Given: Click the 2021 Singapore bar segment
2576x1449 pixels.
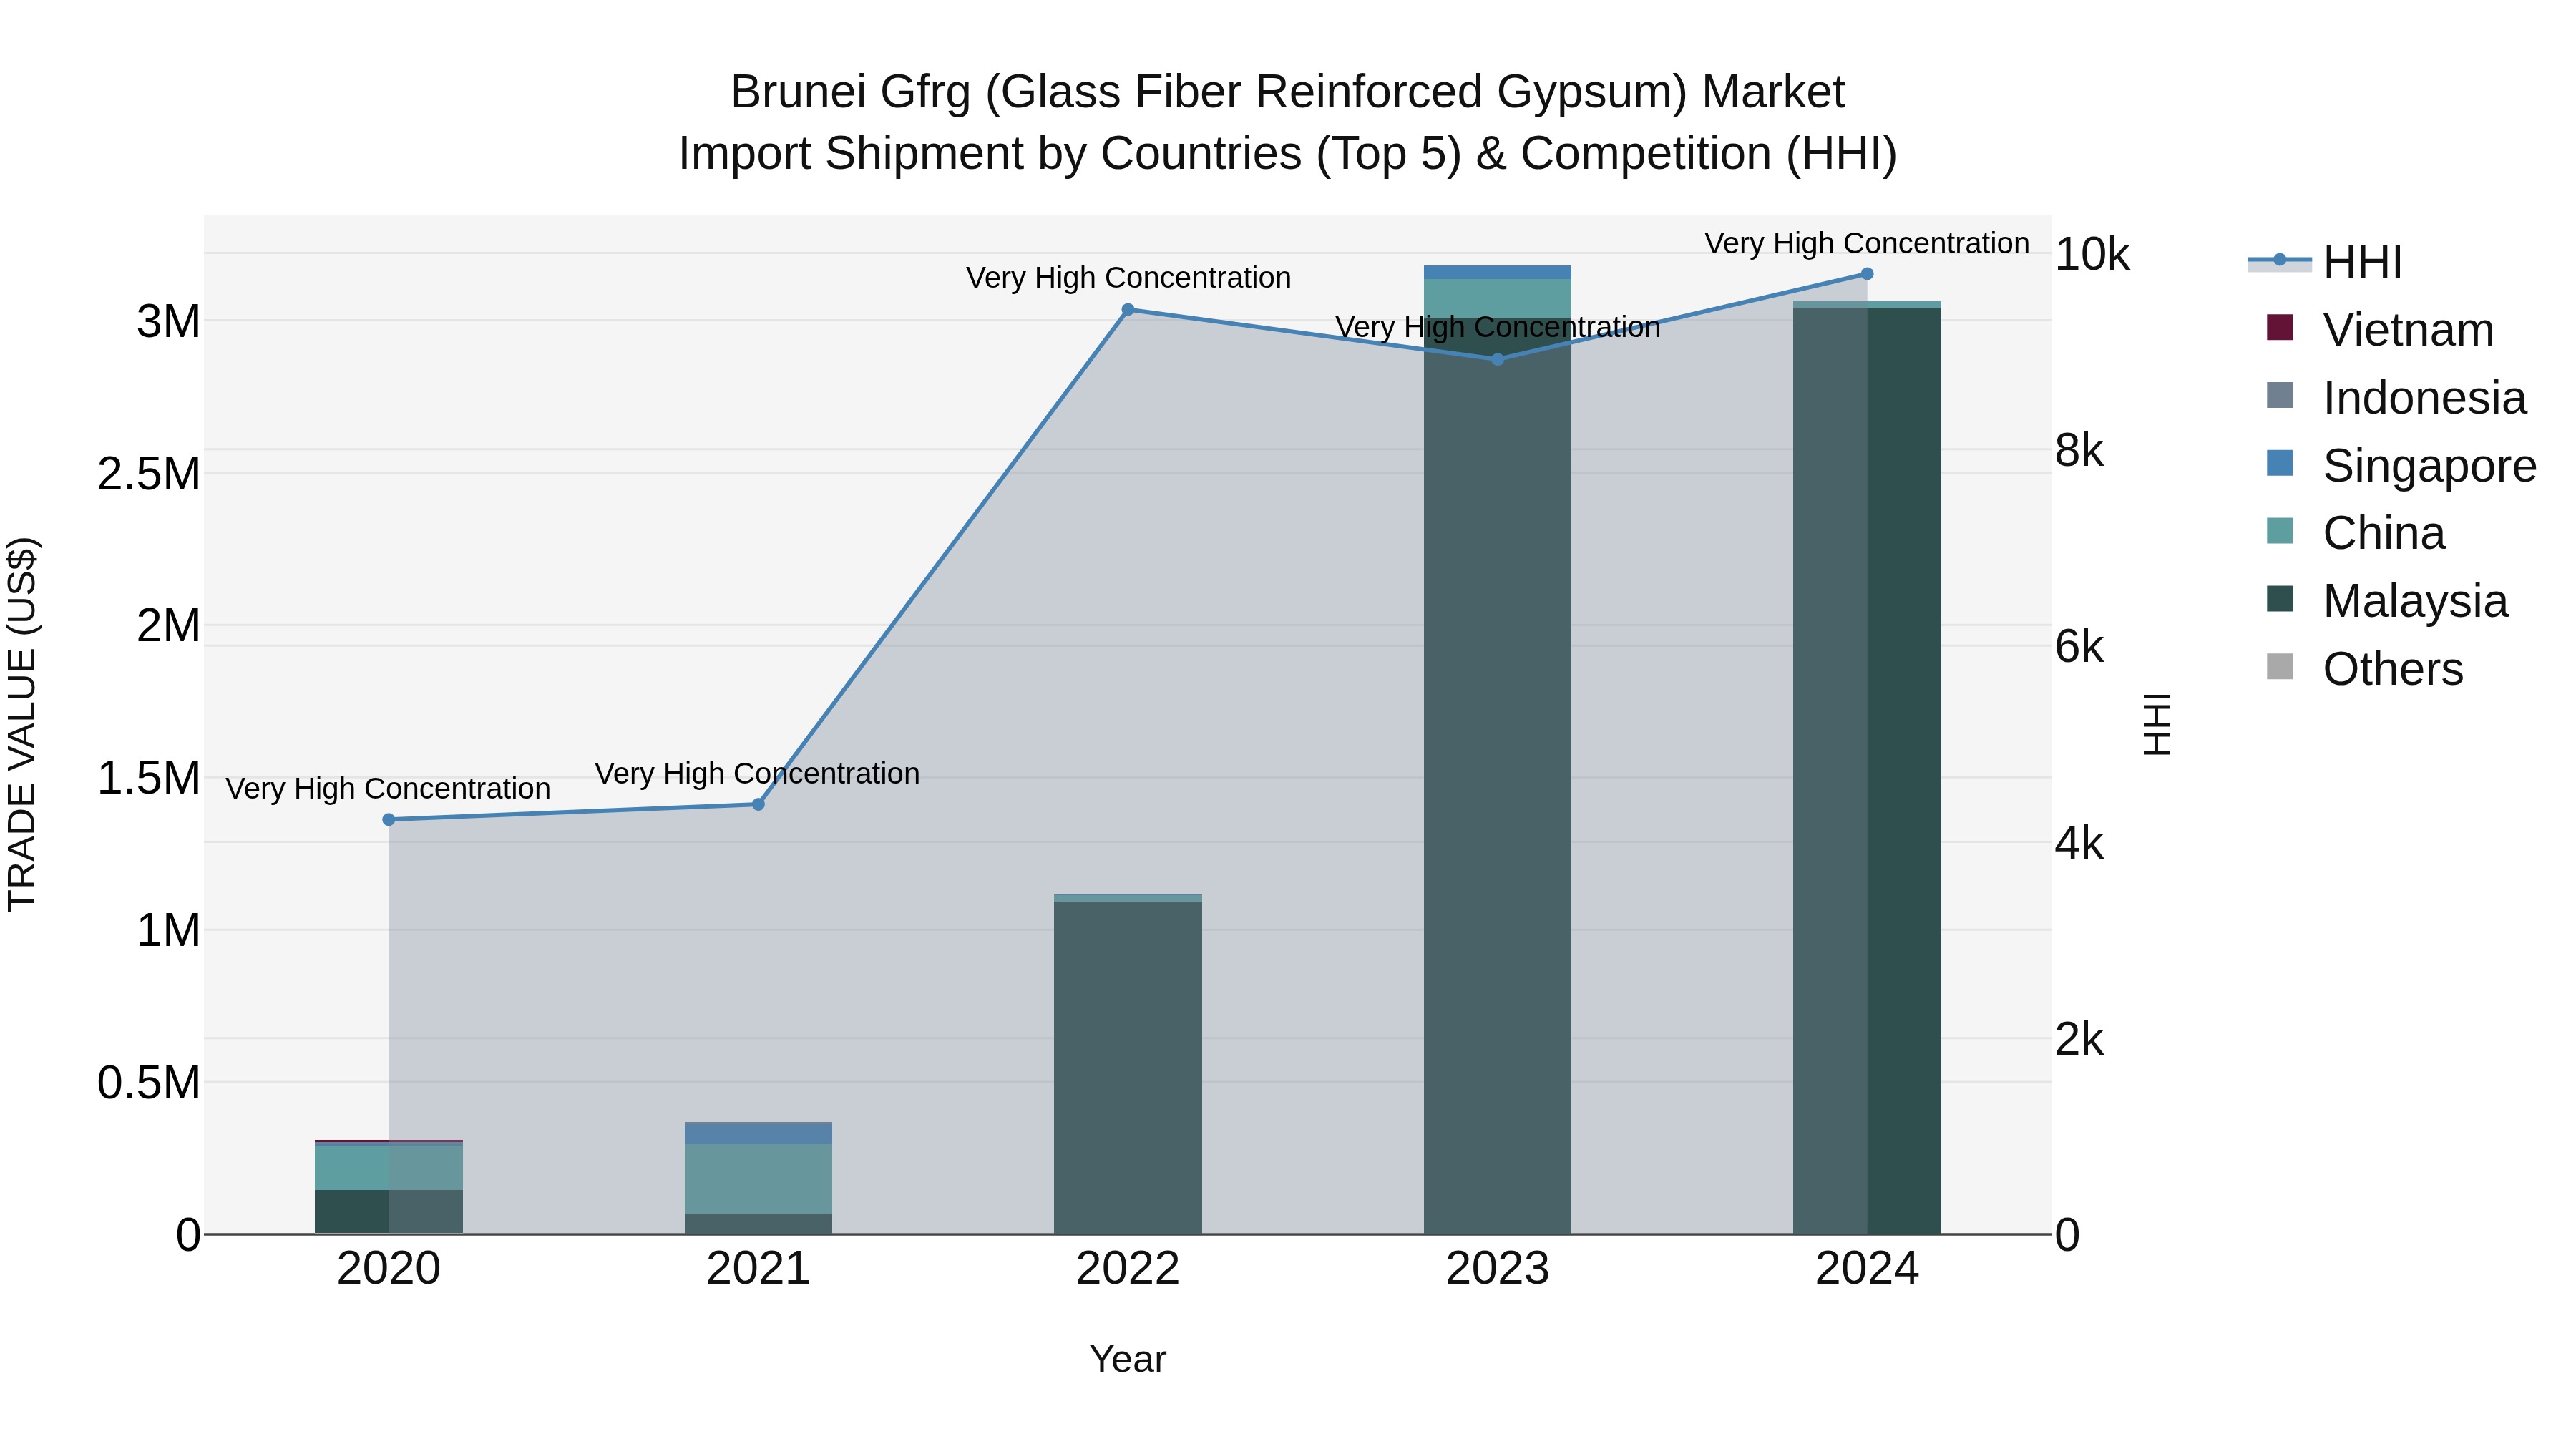Looking at the screenshot, I should click(x=758, y=1134).
